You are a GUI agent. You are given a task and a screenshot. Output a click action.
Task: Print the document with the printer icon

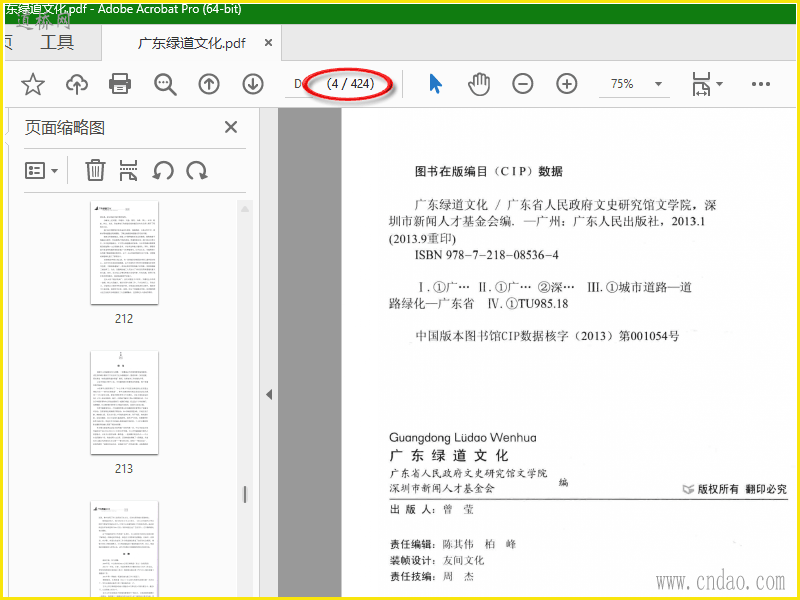tap(120, 84)
